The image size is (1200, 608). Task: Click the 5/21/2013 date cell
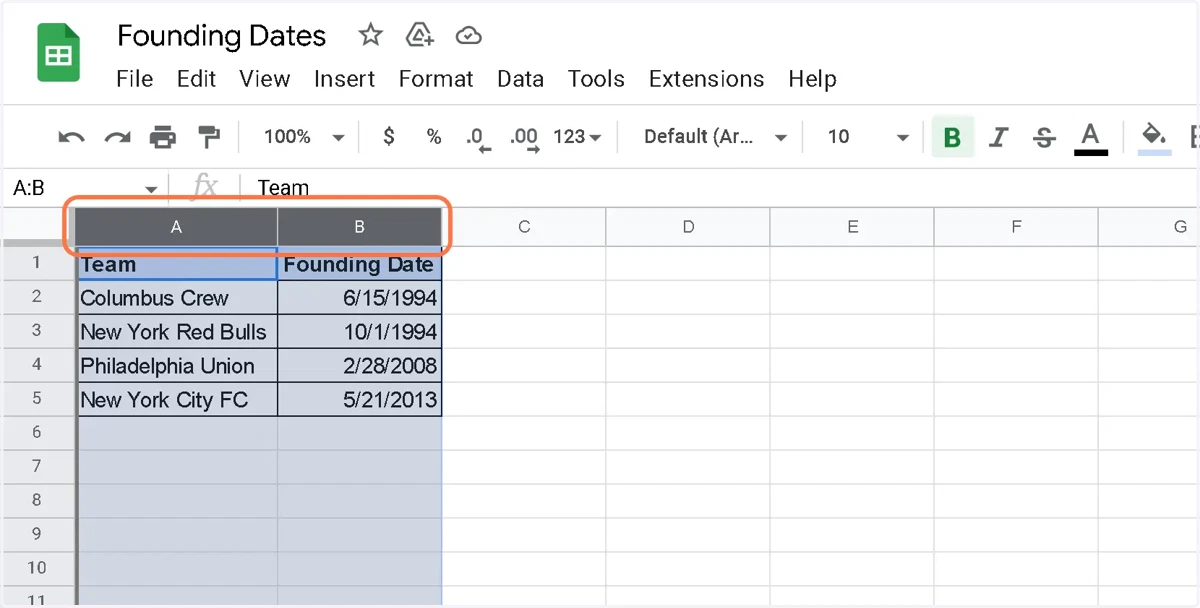[x=359, y=400]
